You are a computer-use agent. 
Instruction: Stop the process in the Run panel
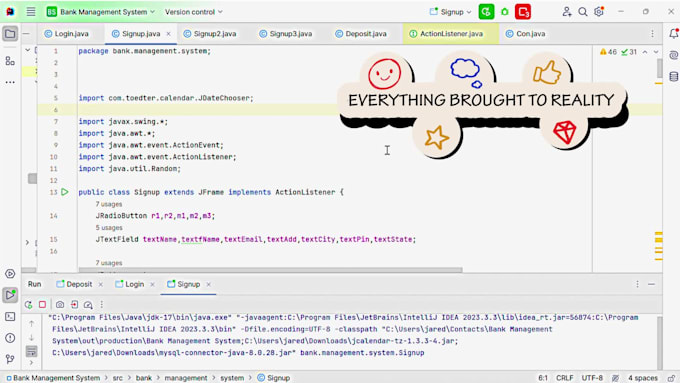coord(42,304)
